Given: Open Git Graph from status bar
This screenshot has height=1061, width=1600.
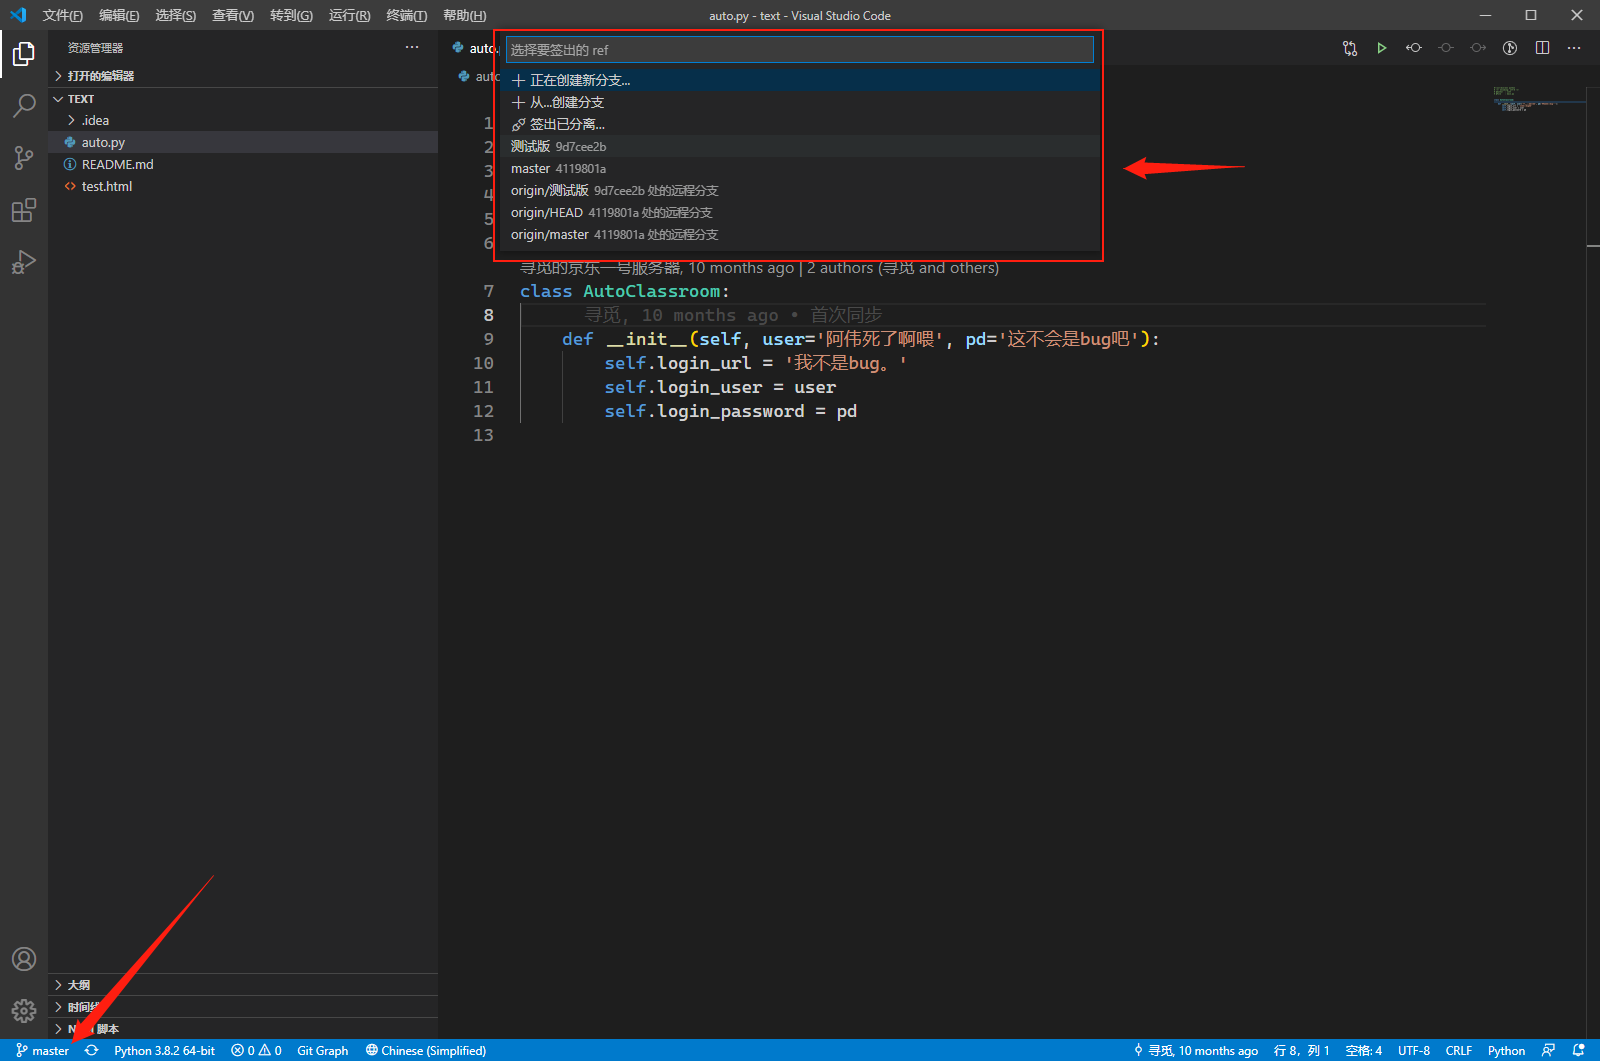Looking at the screenshot, I should pos(322,1050).
